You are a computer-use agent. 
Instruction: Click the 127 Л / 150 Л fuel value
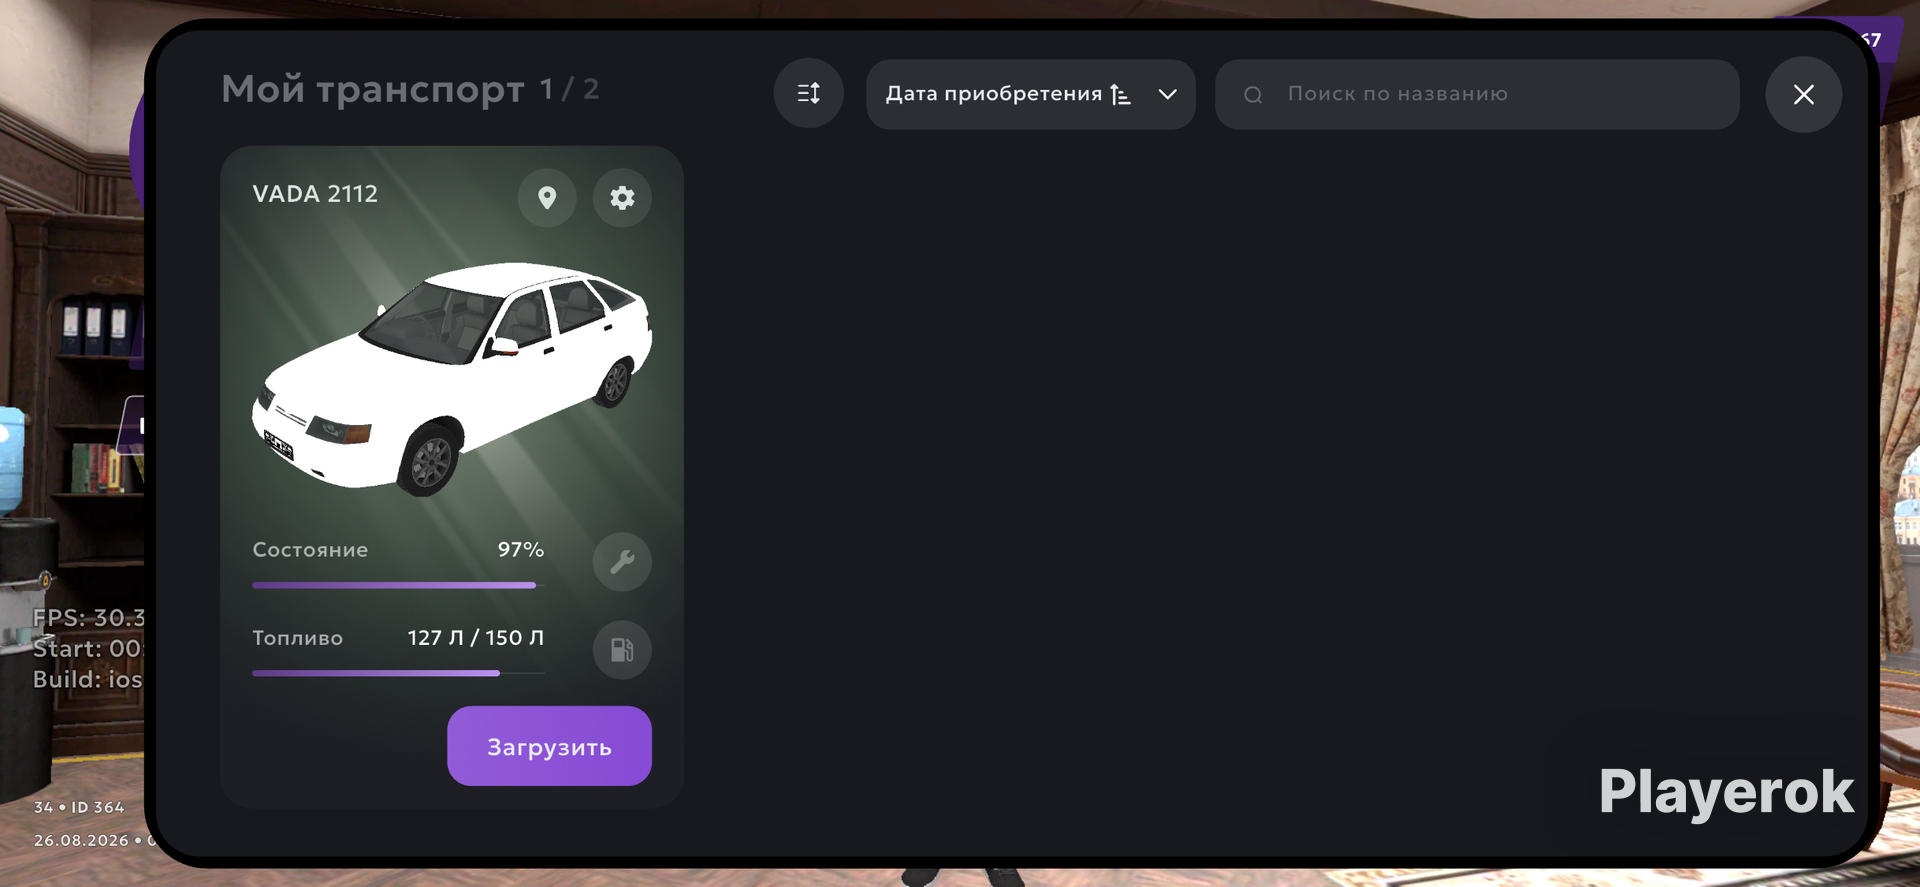click(476, 637)
